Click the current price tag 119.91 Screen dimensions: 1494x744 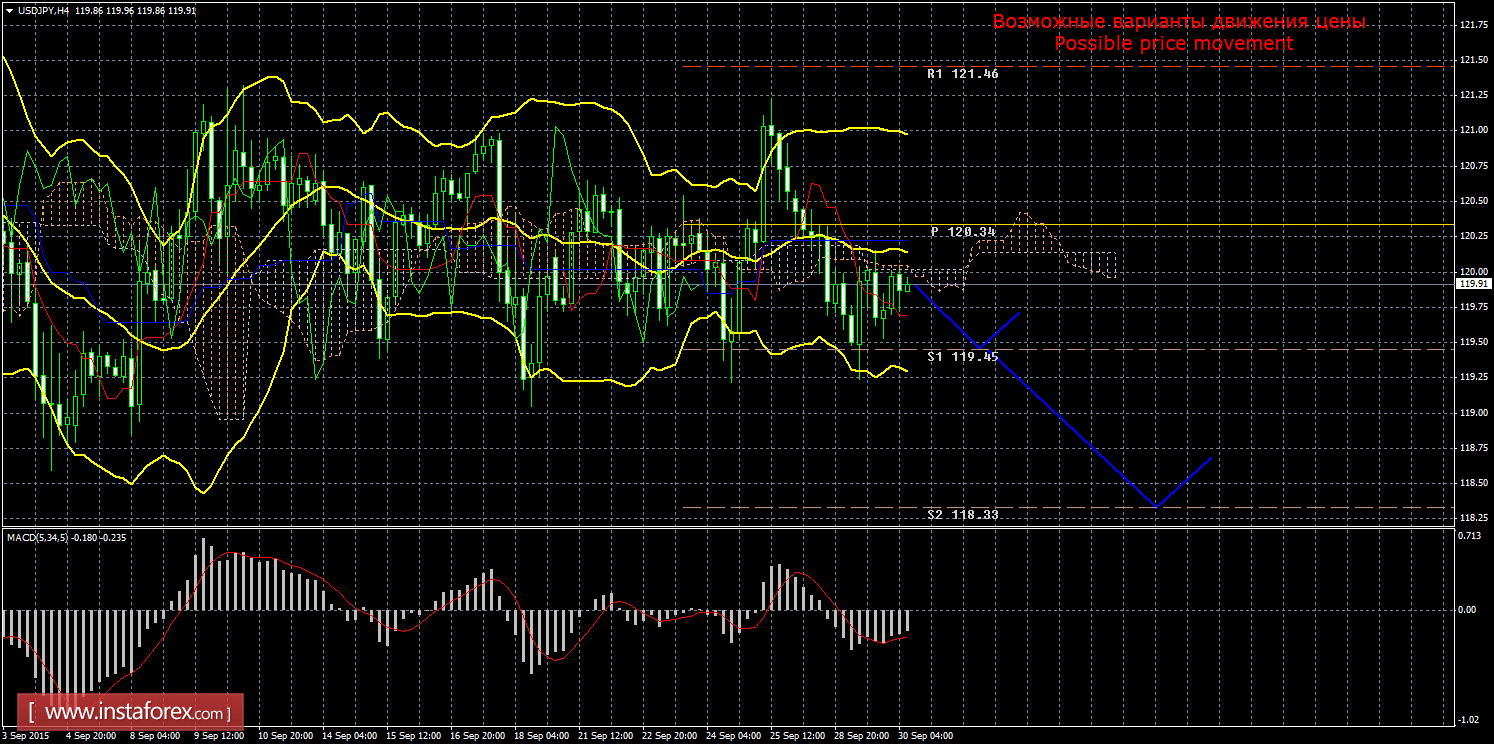[1472, 284]
